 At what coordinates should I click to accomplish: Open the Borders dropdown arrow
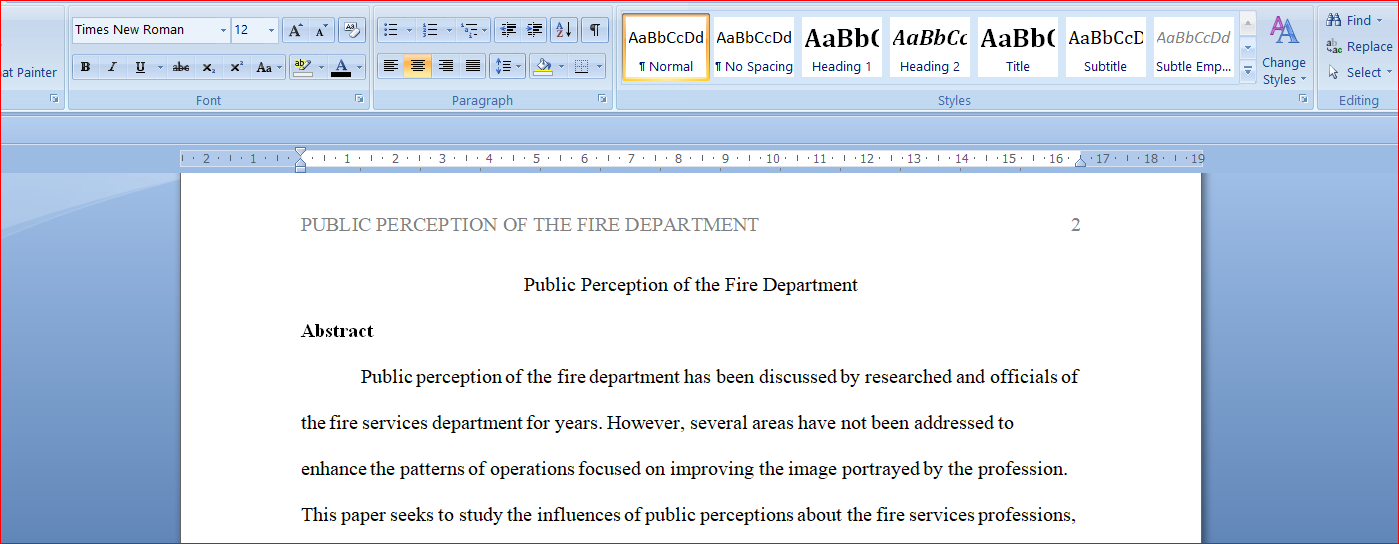(600, 67)
